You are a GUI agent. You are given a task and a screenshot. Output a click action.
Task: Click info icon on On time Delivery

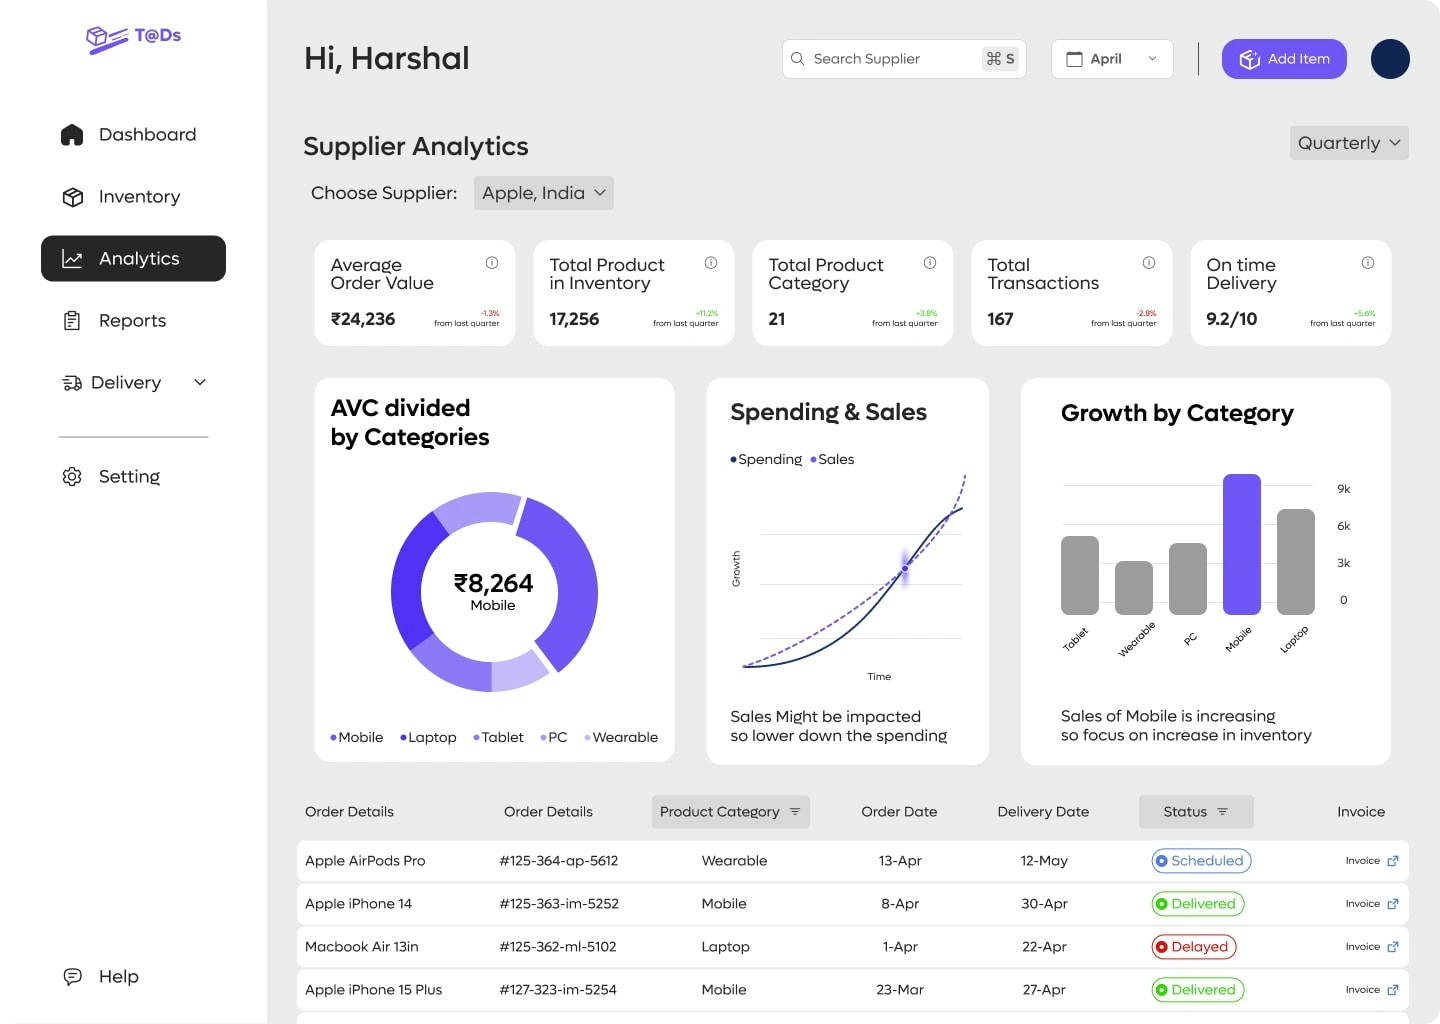pos(1368,263)
